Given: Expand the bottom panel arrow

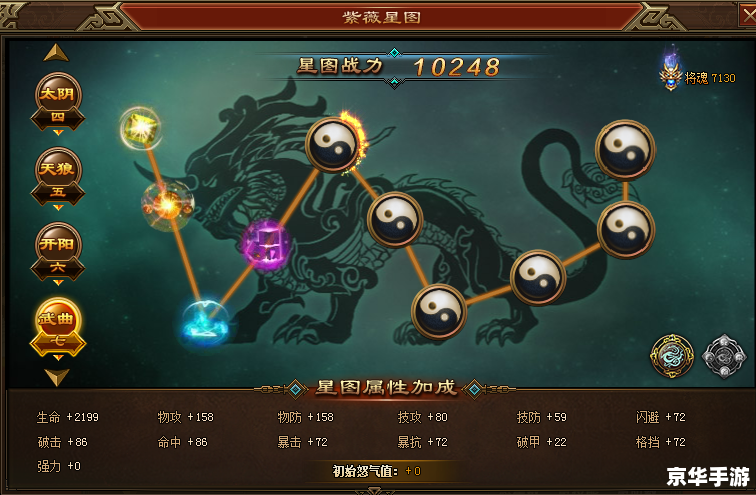Looking at the screenshot, I should pos(374,491).
